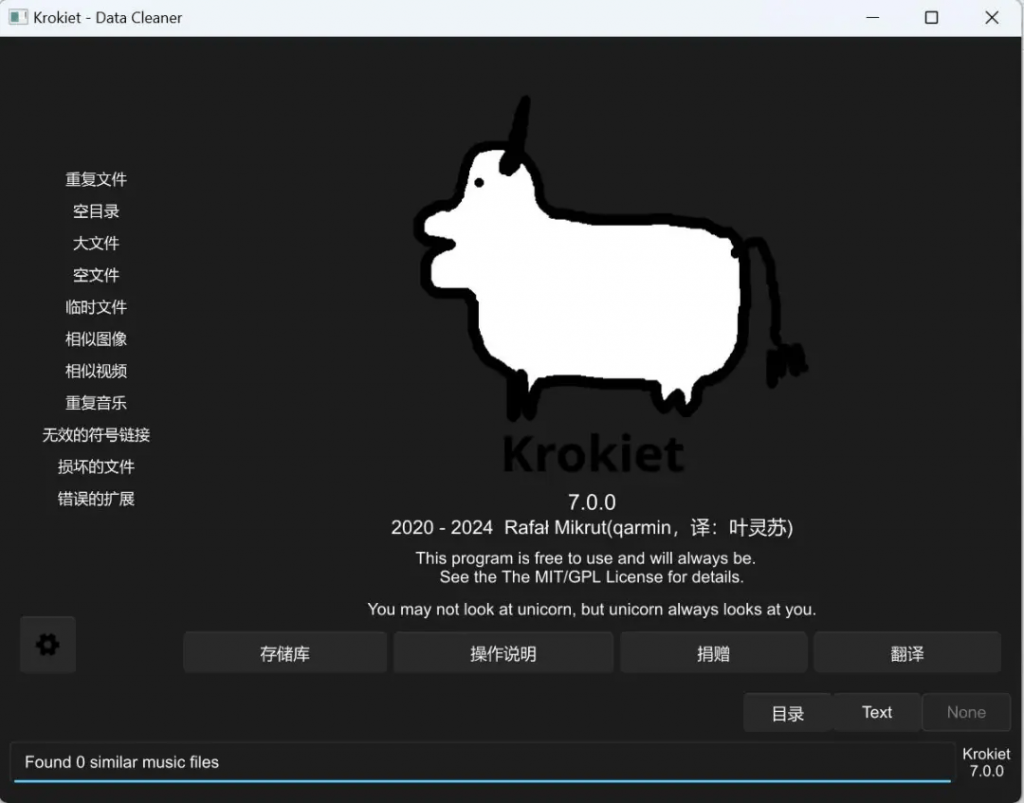This screenshot has width=1024, height=803.
Task: Open the 空目录 tool
Action: (x=96, y=212)
